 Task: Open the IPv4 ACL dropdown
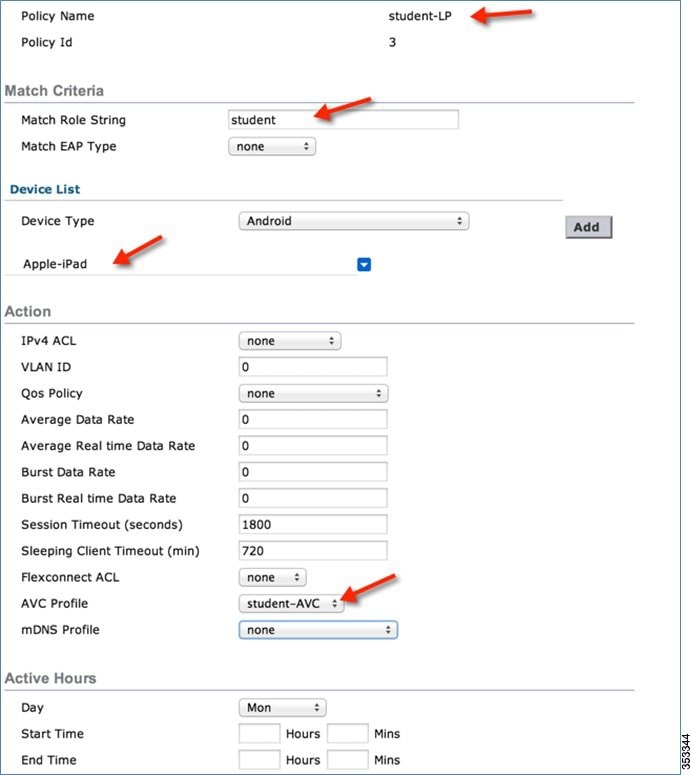tap(290, 341)
